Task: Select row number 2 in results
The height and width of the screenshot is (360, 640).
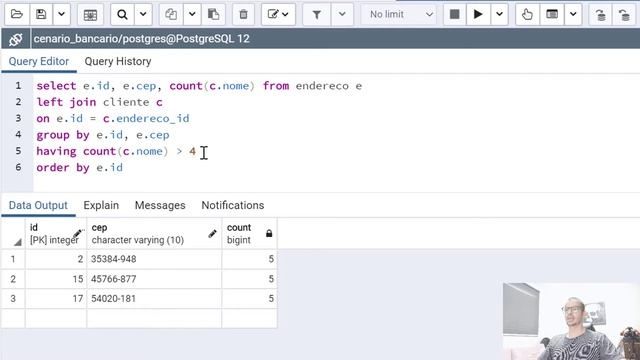Action: click(x=13, y=279)
